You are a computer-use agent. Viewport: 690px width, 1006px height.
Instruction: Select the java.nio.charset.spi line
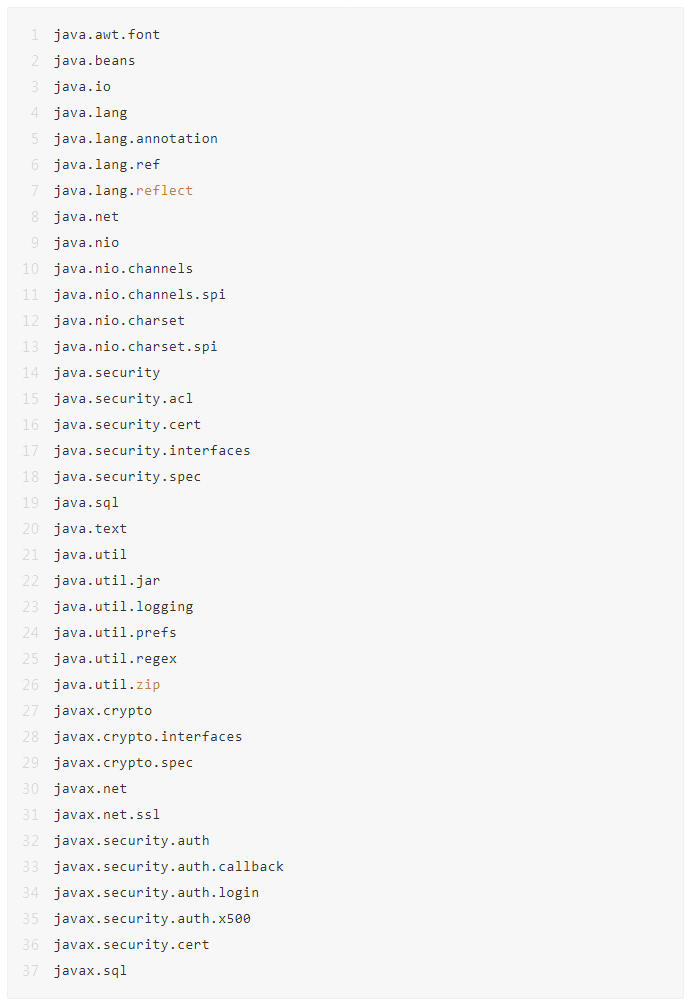pos(135,347)
